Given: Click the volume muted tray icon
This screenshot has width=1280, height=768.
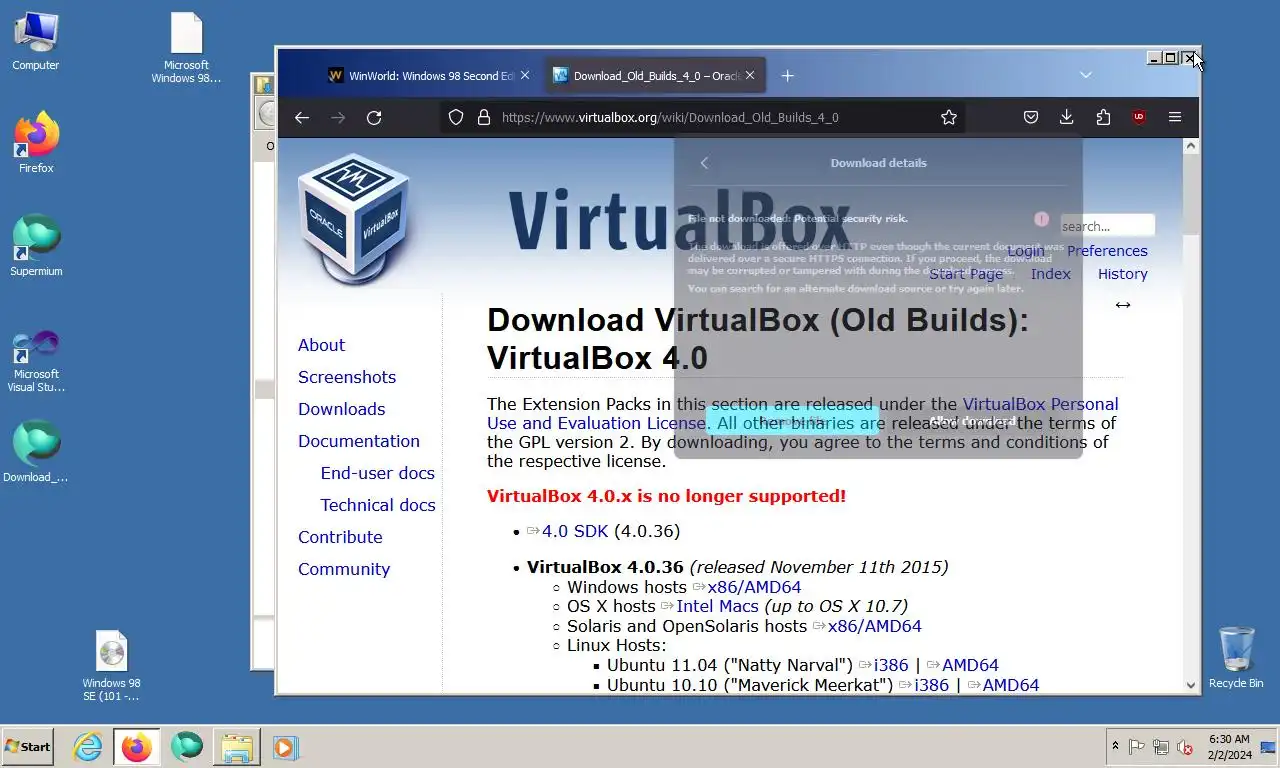Looking at the screenshot, I should click(x=1185, y=747).
